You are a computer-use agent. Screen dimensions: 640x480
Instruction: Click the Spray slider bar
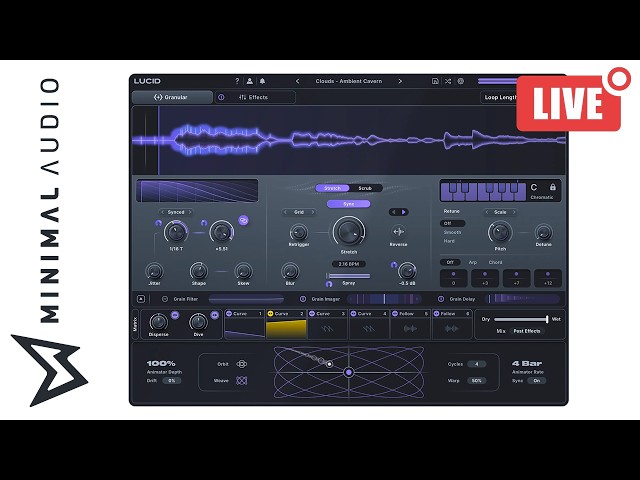349,276
